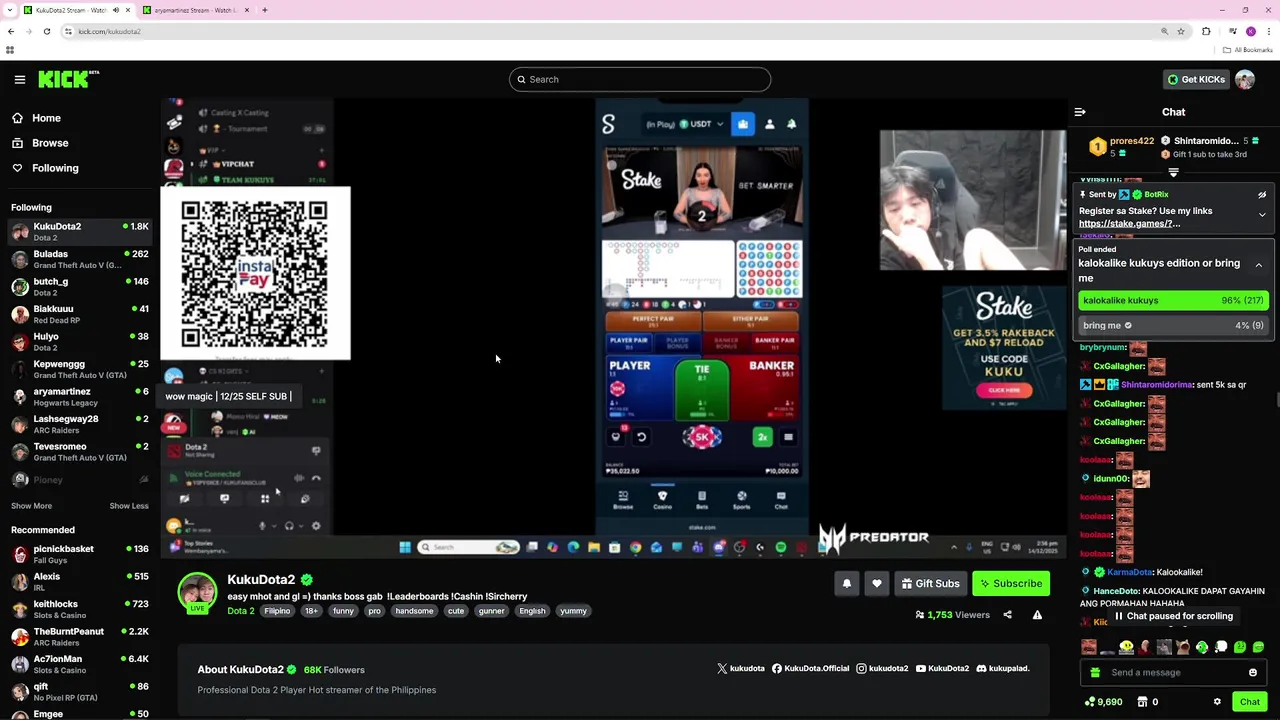Click Show Less in Following list

(x=129, y=506)
